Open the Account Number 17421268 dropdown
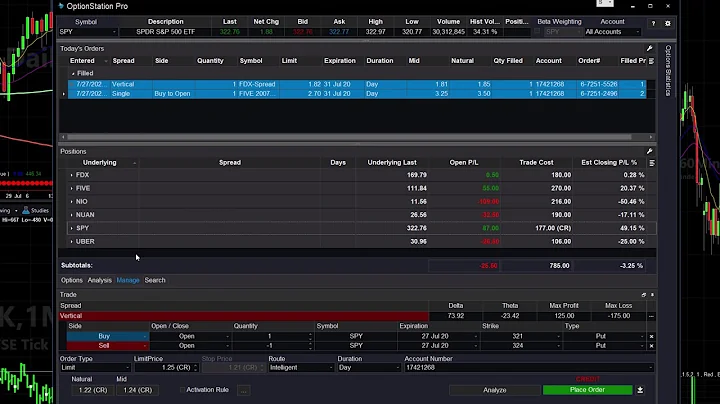Viewport: 720px width, 404px height. click(650, 368)
